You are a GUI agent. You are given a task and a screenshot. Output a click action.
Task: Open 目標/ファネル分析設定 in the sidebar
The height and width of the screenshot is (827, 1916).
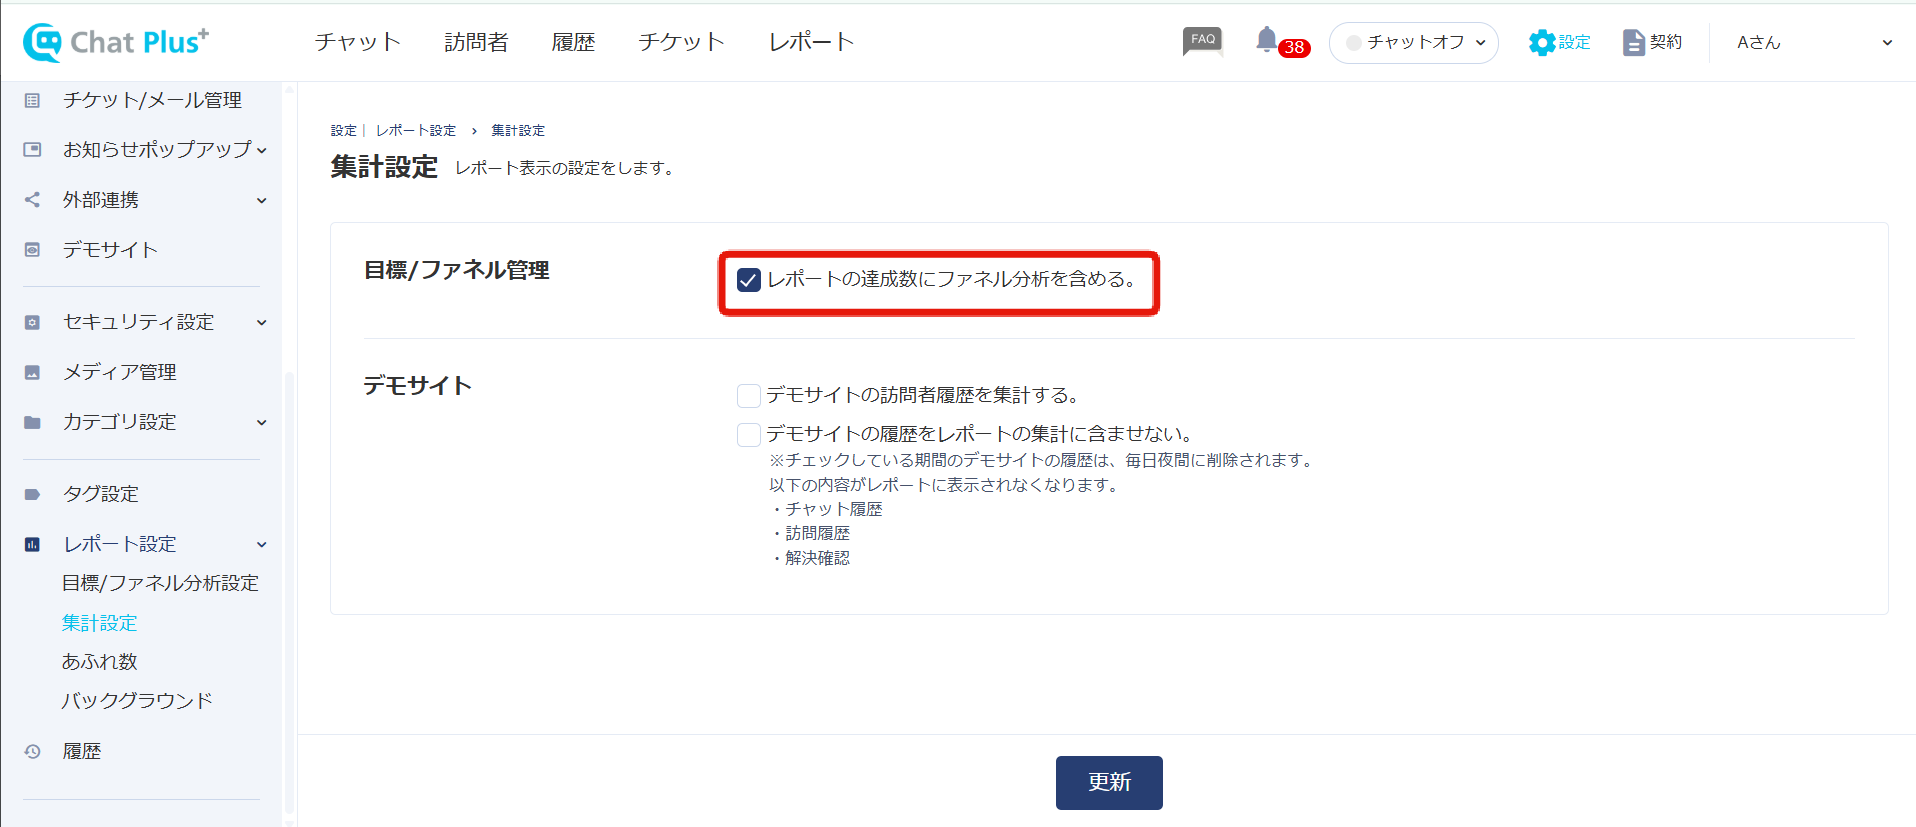[x=160, y=583]
